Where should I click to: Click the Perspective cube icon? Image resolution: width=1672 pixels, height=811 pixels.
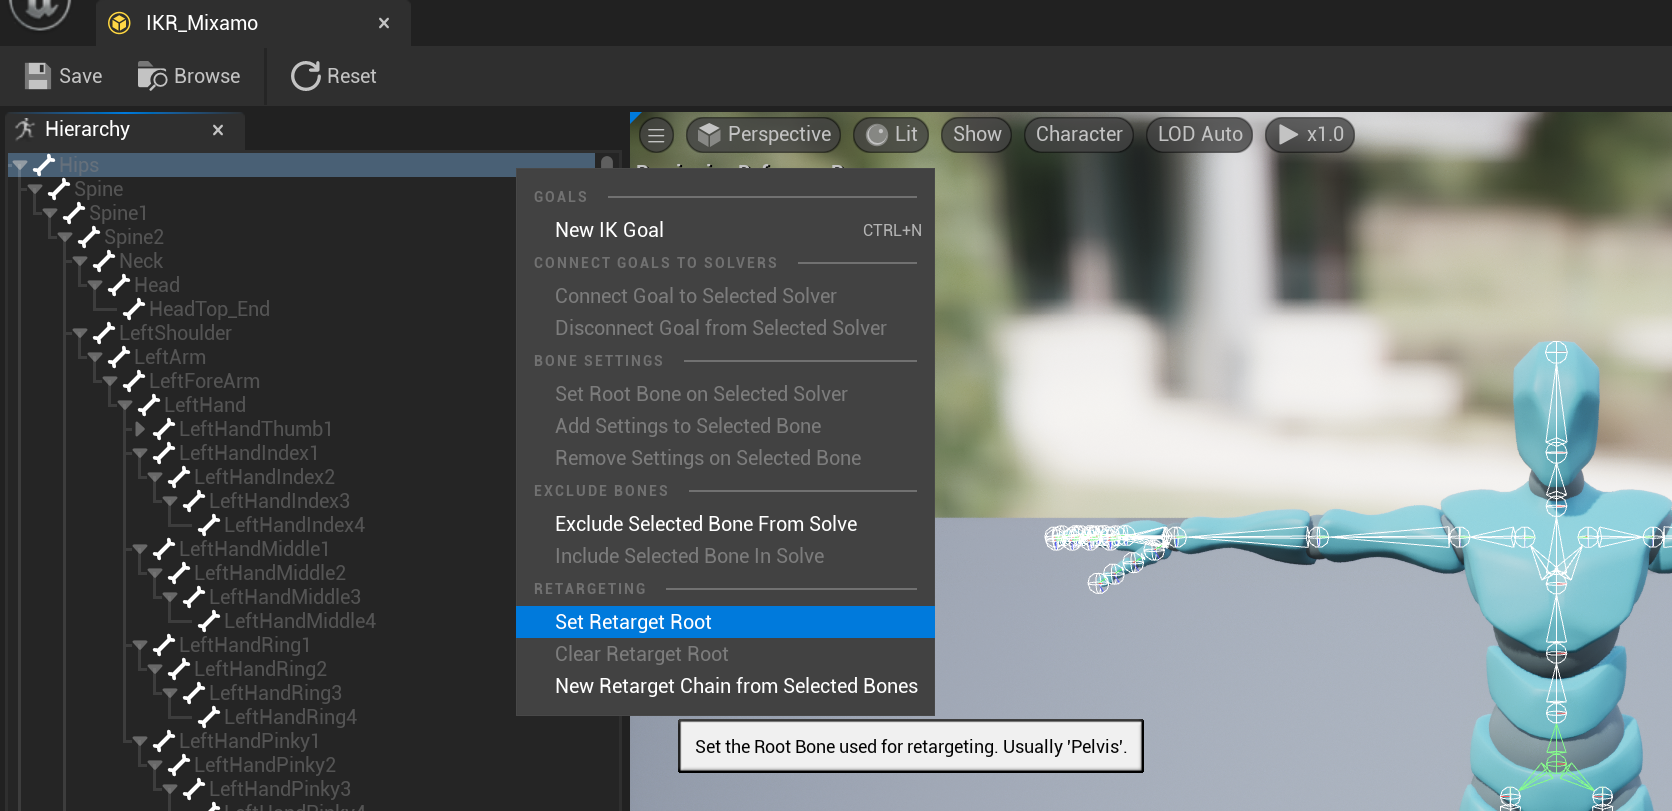click(709, 134)
